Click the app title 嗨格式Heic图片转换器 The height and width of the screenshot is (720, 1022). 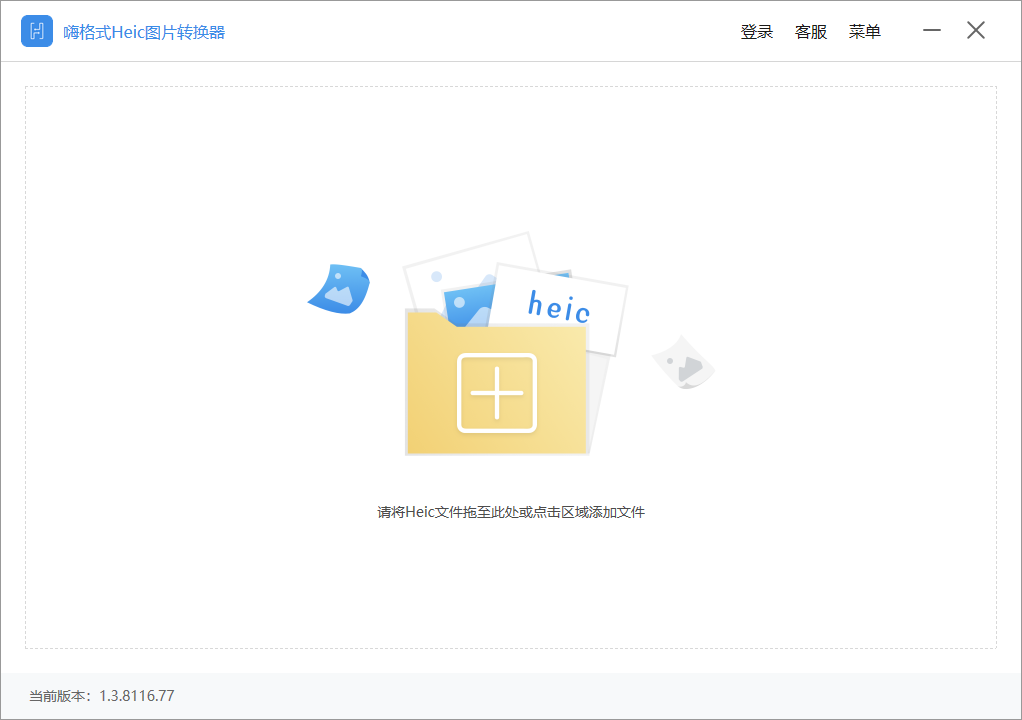pyautogui.click(x=145, y=31)
